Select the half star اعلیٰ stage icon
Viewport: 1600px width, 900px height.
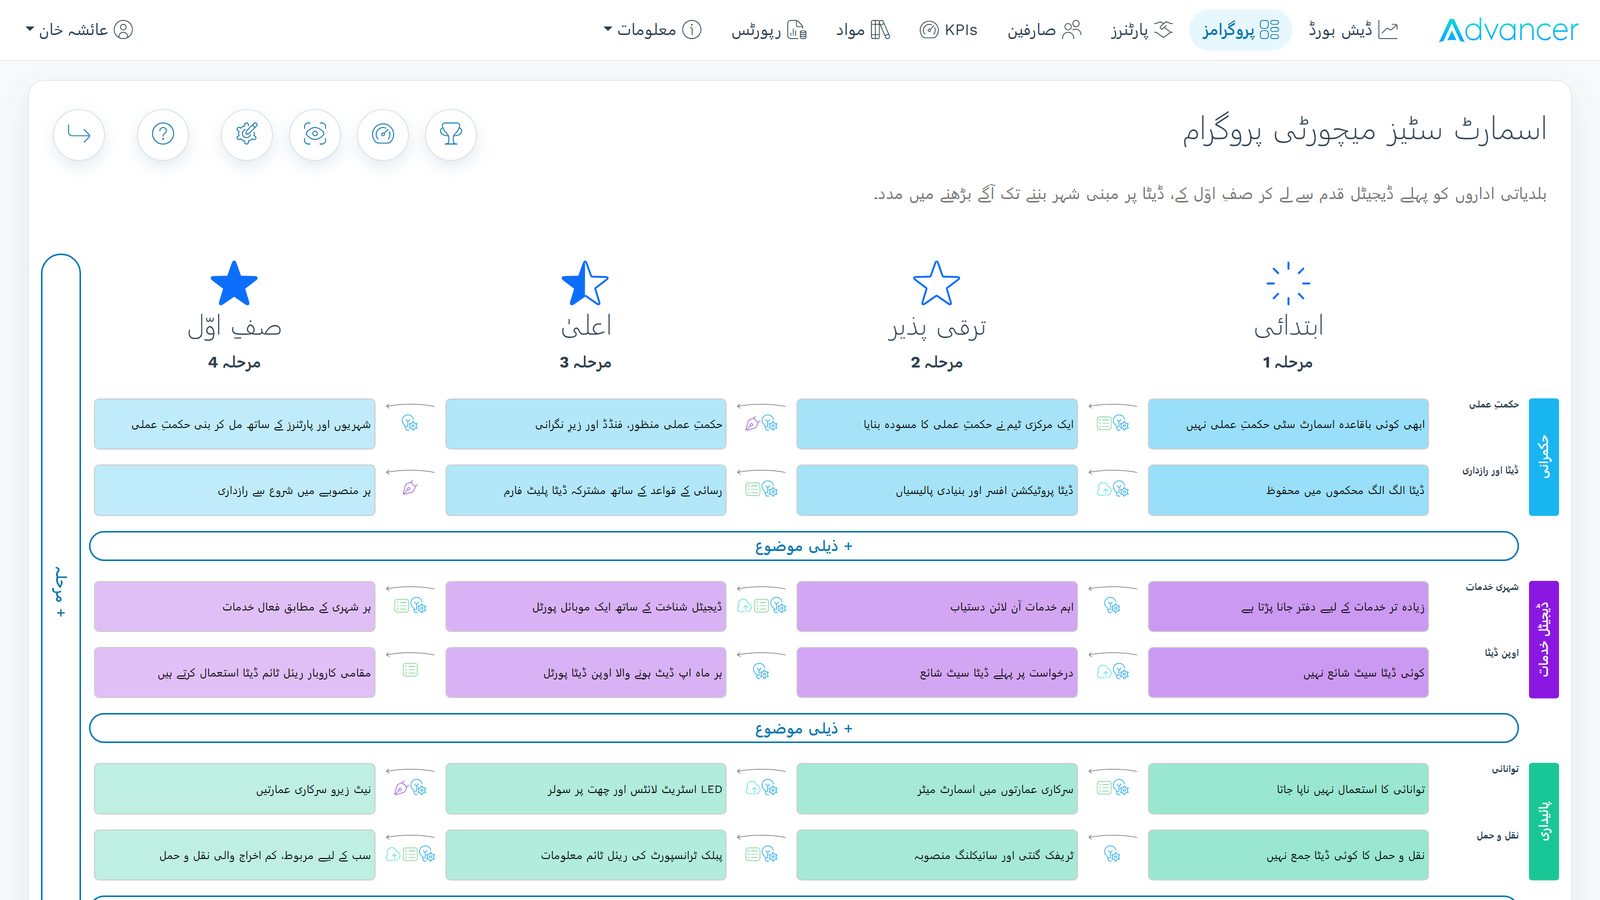(x=585, y=284)
